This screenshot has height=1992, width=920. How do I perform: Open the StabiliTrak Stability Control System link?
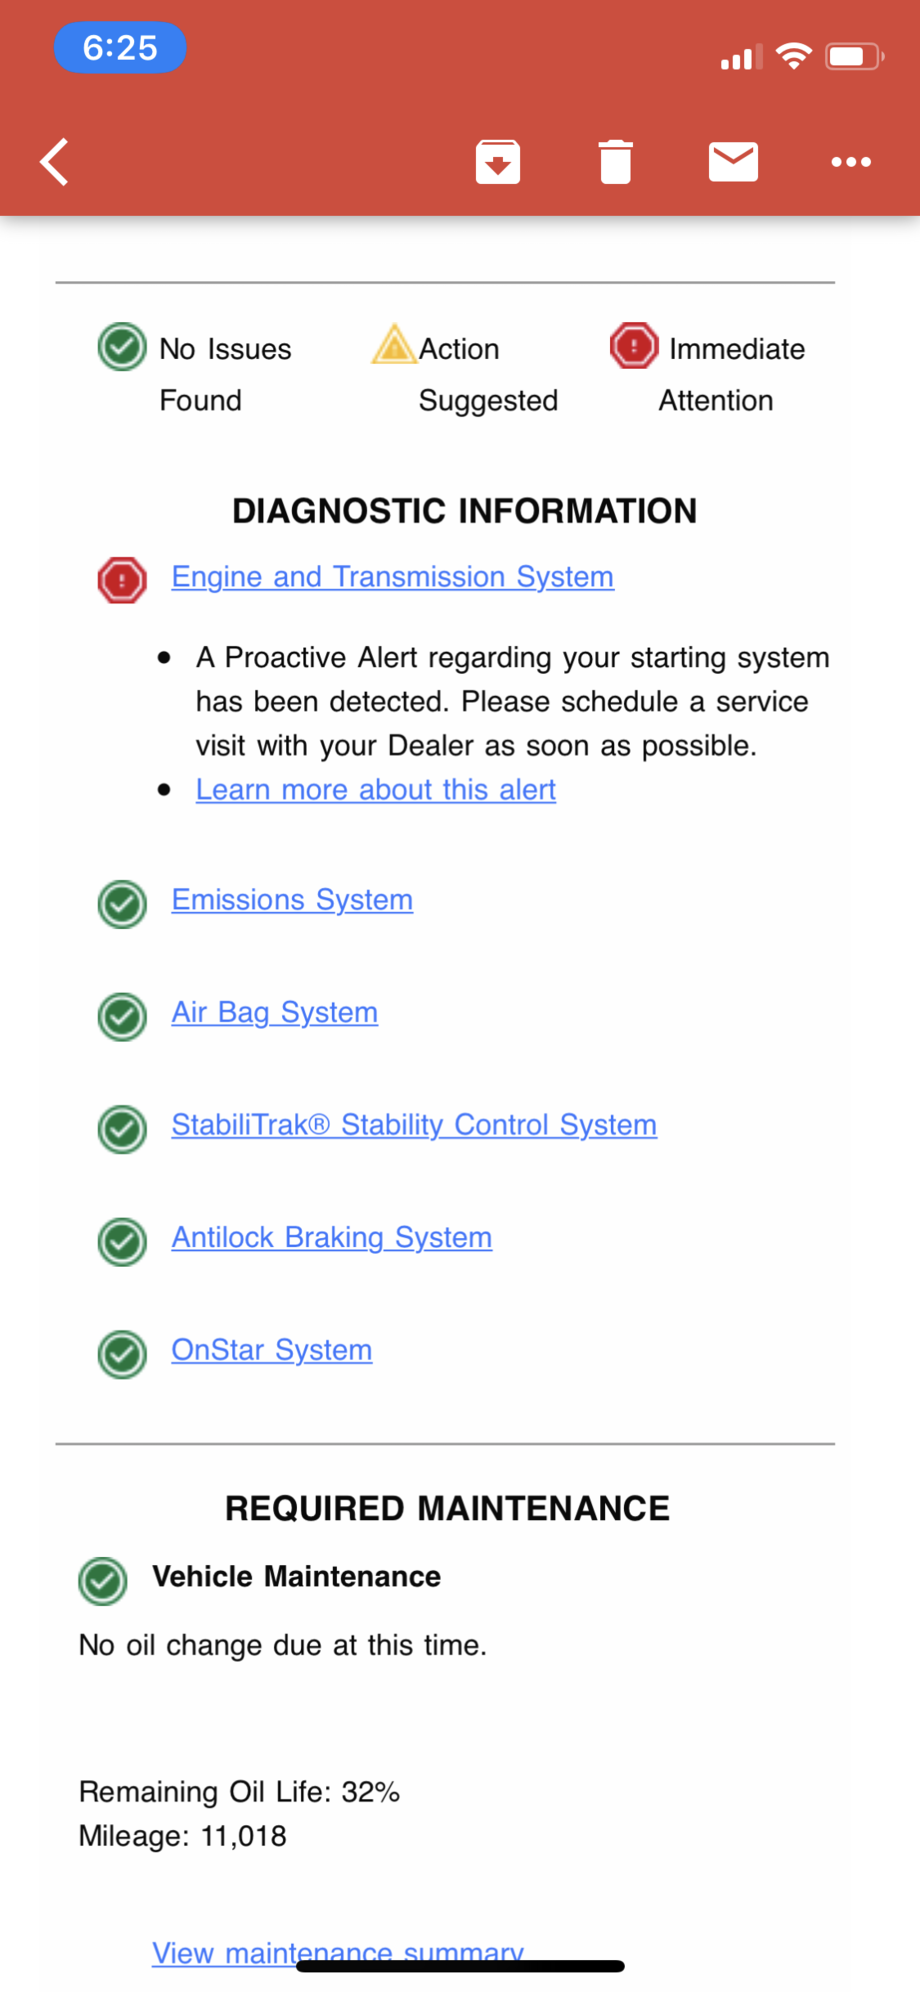tap(413, 1125)
